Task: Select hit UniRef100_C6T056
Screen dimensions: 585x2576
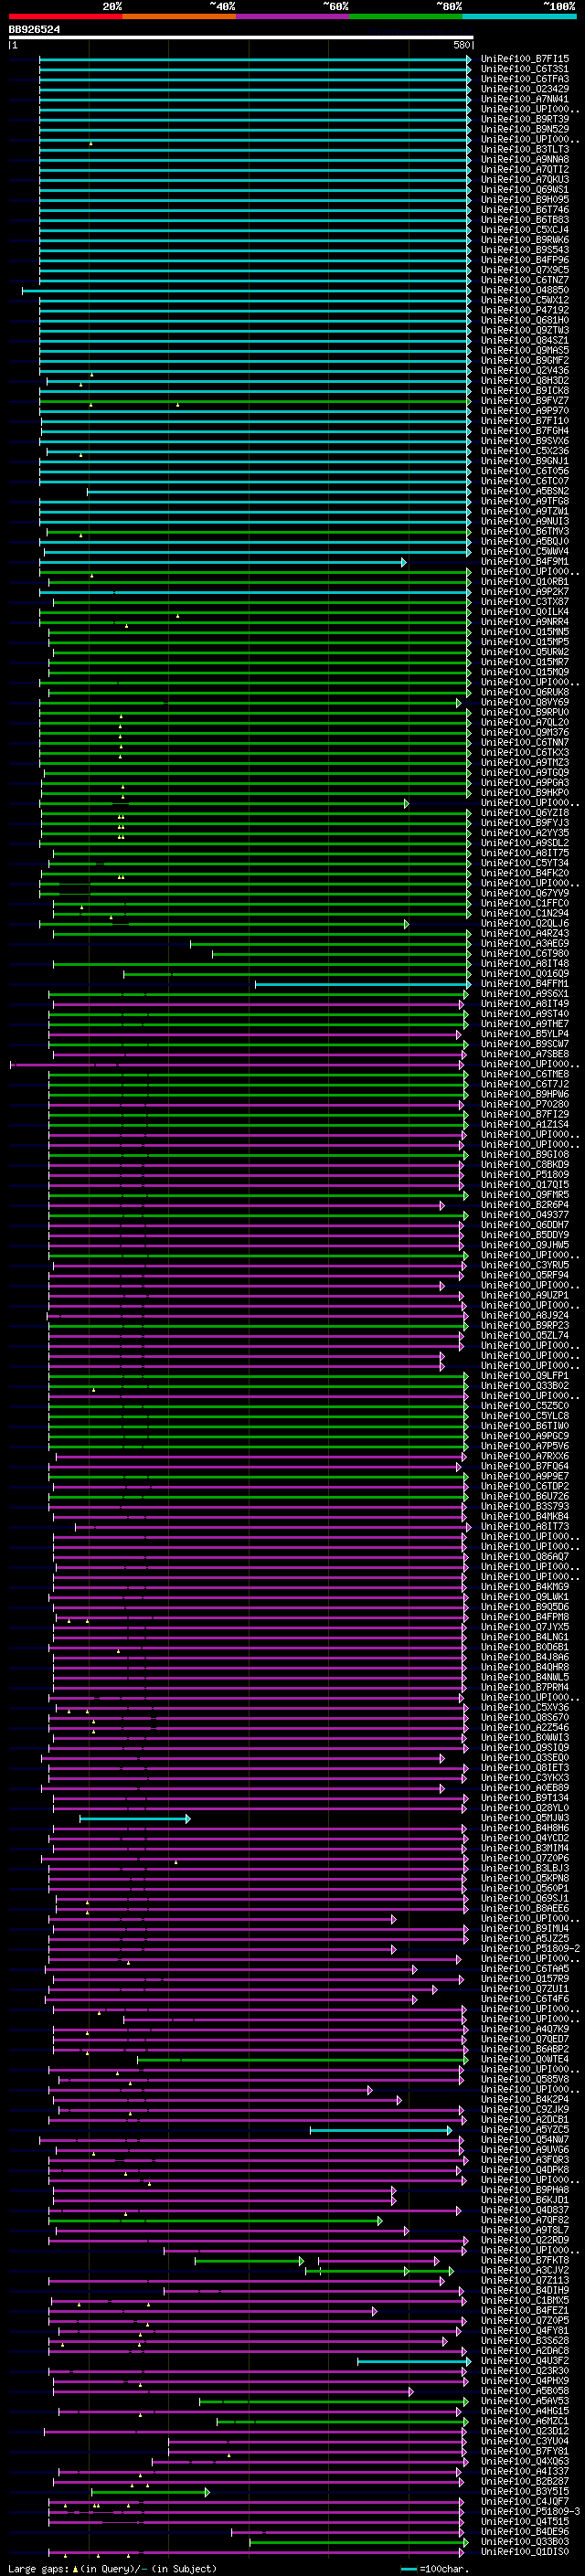Action: pyautogui.click(x=525, y=471)
